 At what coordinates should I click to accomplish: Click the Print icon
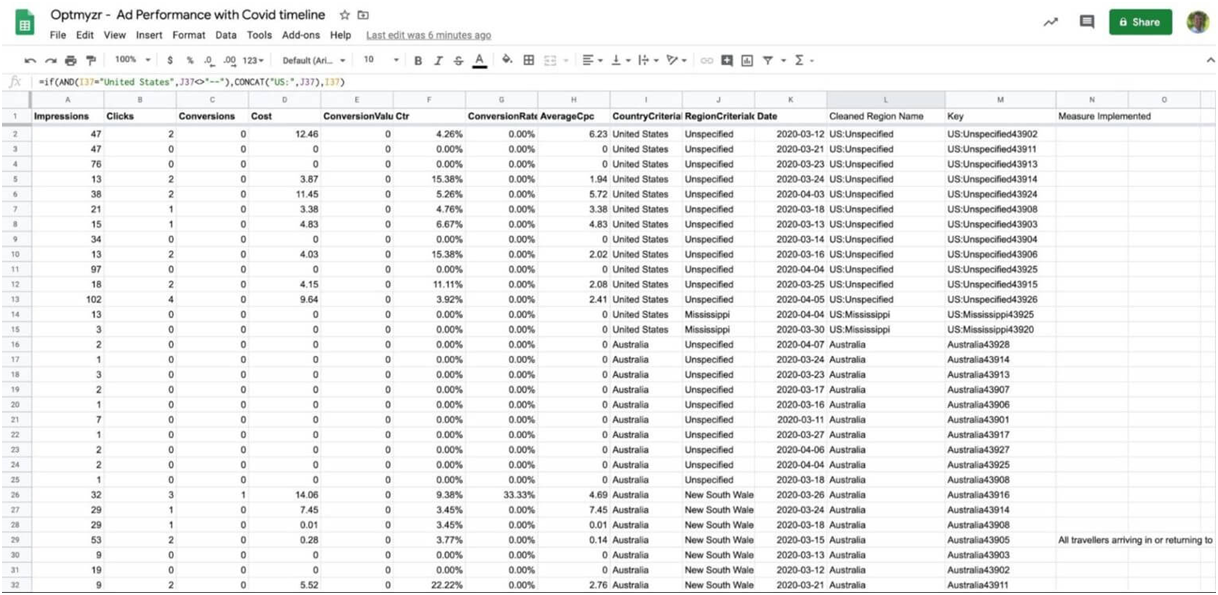[70, 60]
